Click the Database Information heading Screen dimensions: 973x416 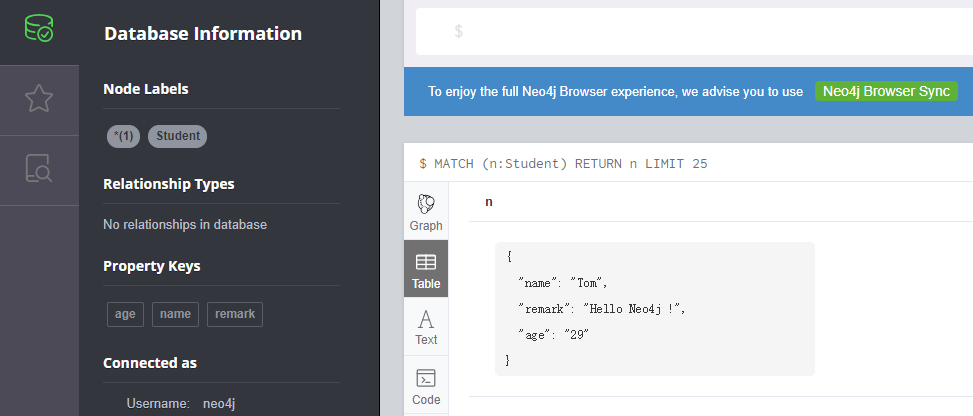(203, 34)
